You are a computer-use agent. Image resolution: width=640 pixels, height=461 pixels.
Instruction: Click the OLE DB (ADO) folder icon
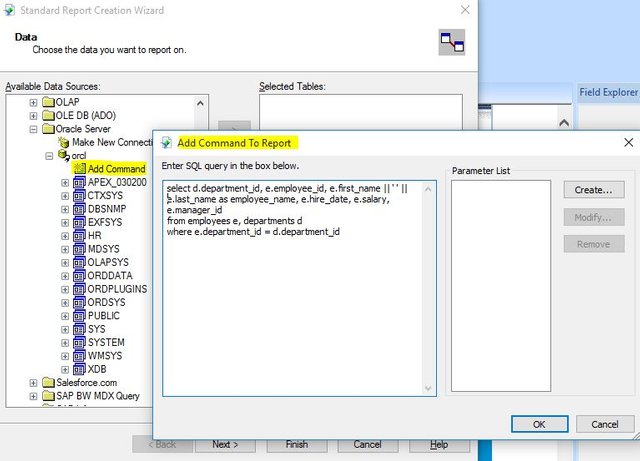pos(48,116)
